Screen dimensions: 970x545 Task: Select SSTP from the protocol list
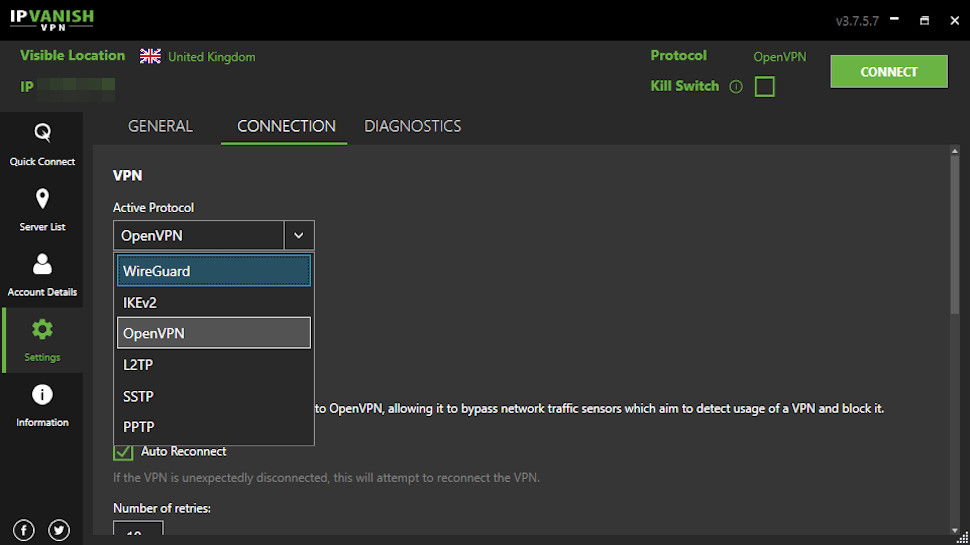tap(214, 396)
